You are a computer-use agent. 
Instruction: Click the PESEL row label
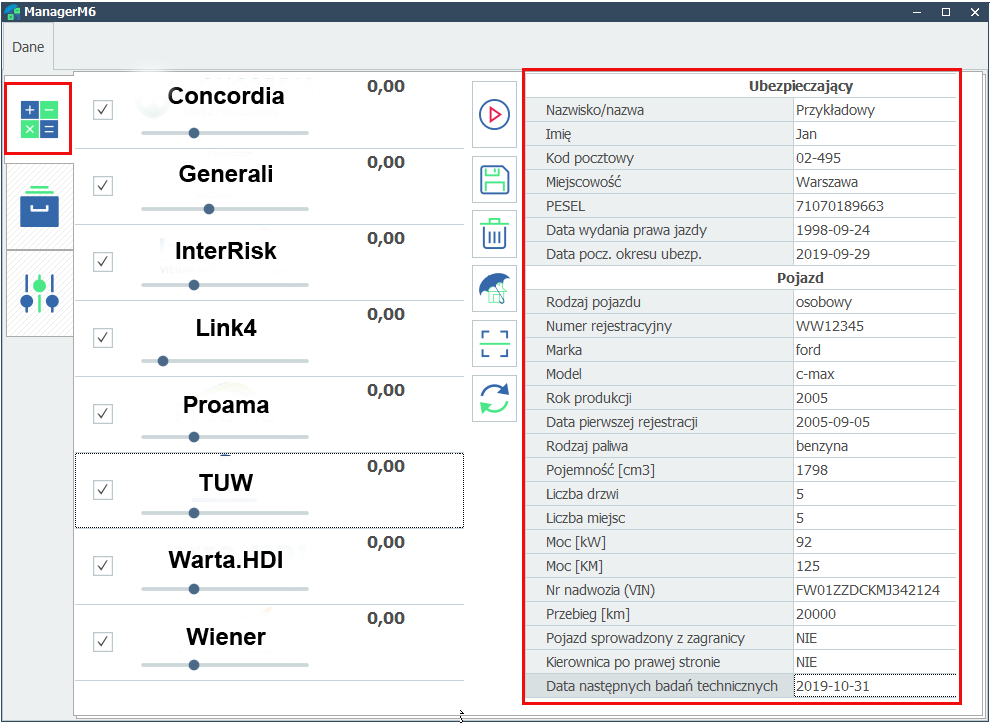click(566, 206)
